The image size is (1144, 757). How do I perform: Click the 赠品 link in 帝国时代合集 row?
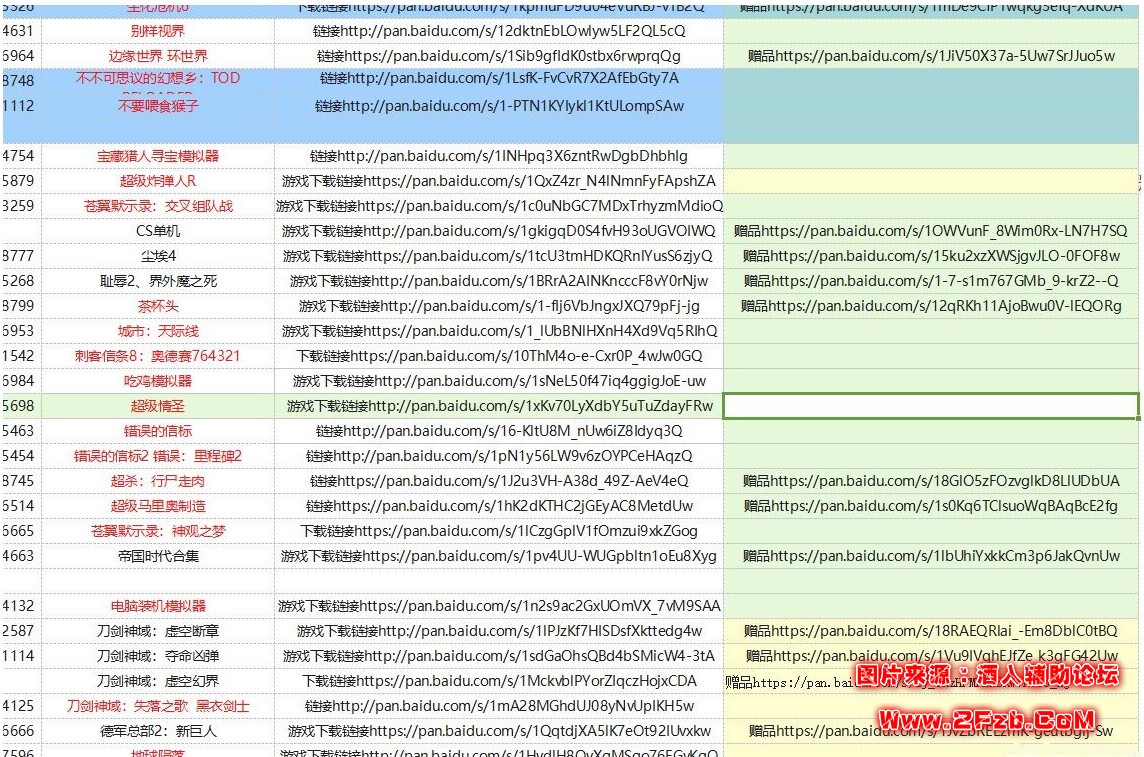931,556
